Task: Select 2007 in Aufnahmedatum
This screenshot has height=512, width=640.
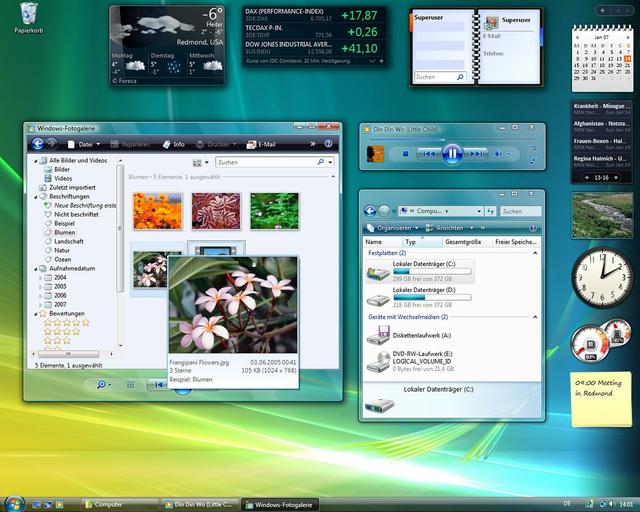Action: [60, 305]
